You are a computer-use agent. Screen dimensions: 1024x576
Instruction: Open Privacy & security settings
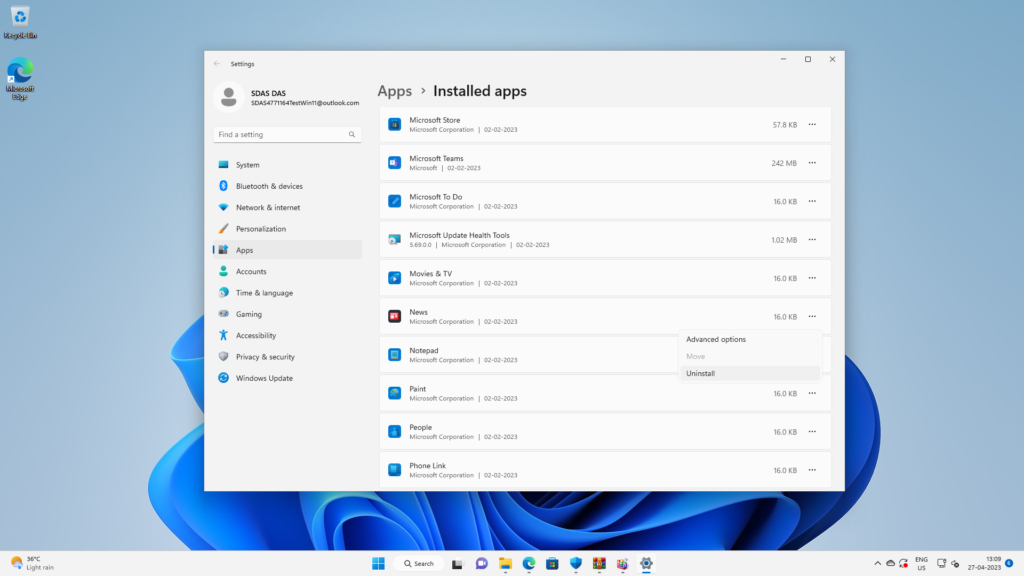(x=287, y=357)
